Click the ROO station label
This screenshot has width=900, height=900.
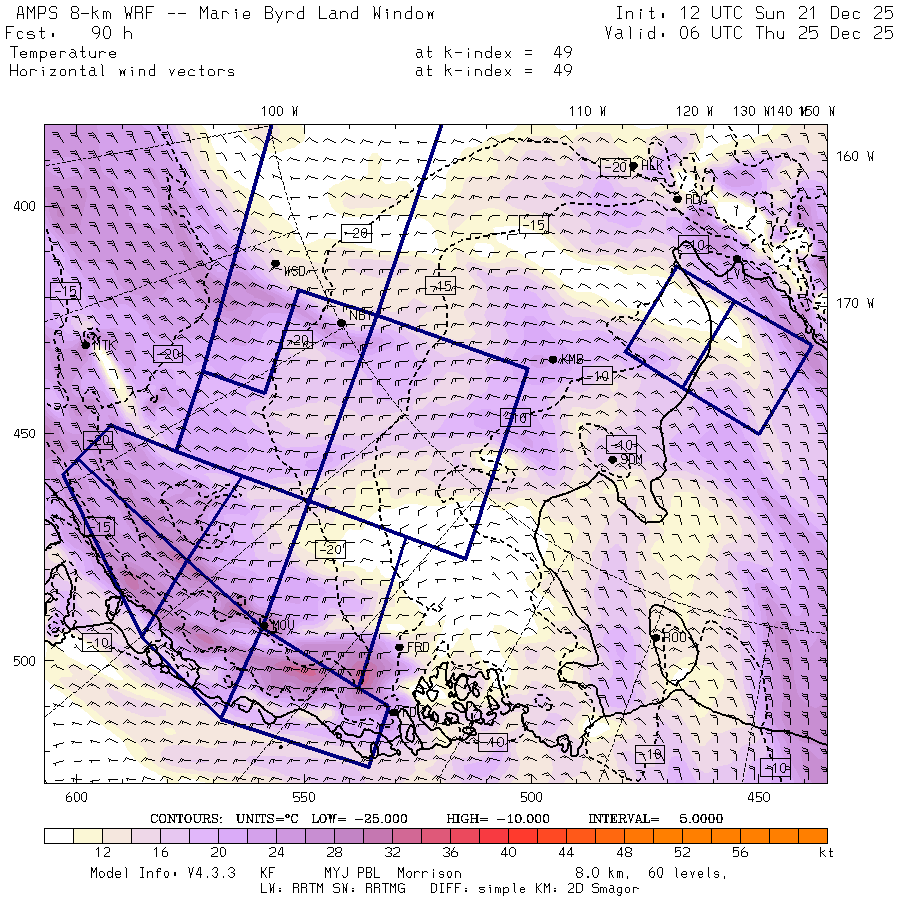[x=674, y=637]
